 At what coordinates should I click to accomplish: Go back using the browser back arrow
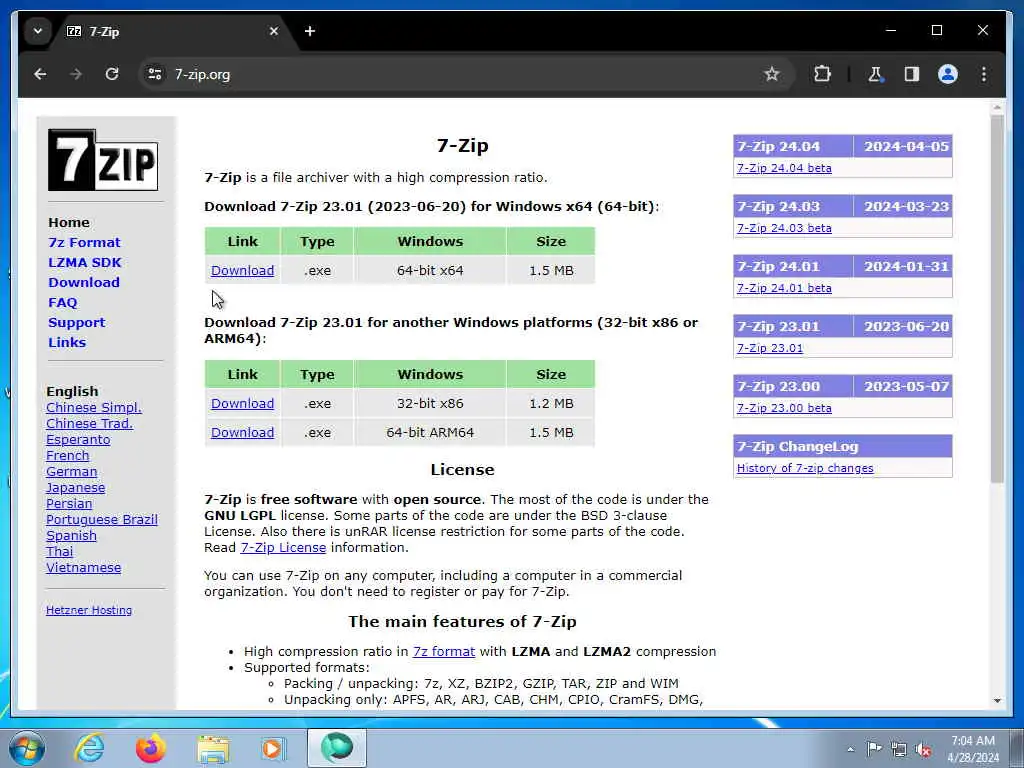[40, 74]
